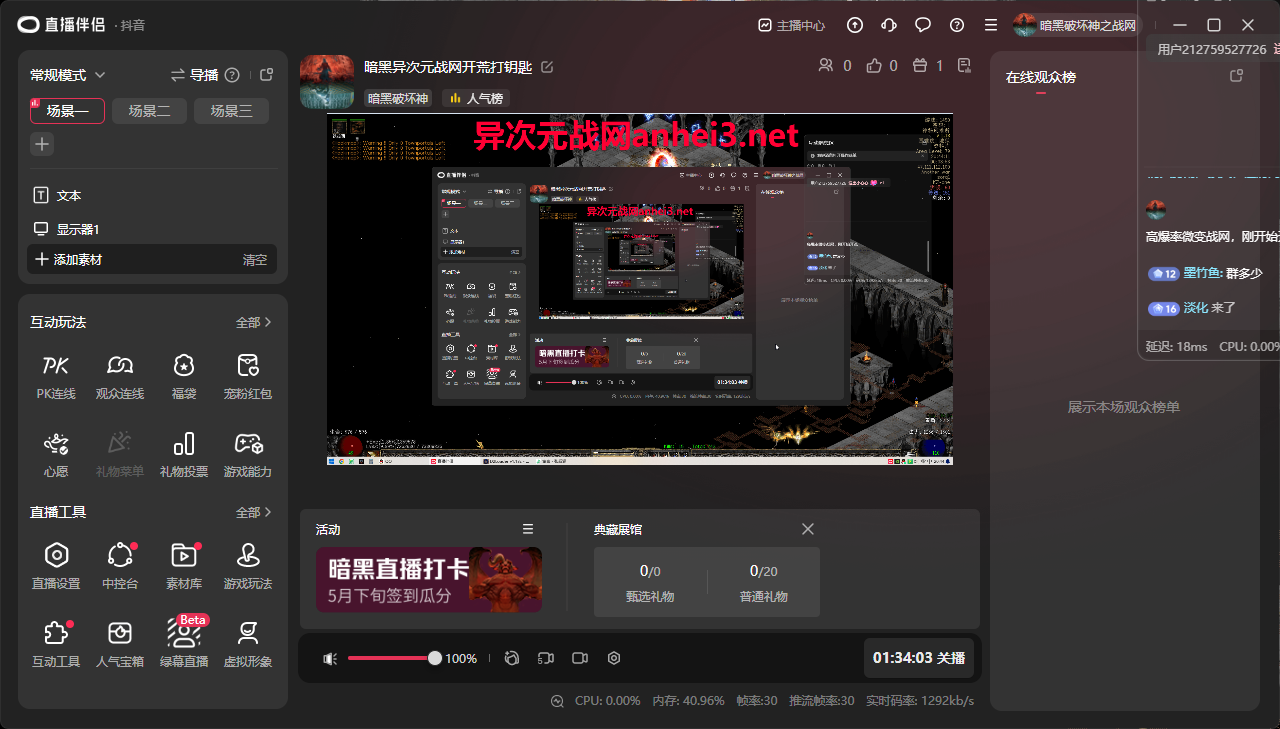Adjust the volume slider handle
The width and height of the screenshot is (1280, 729).
coord(435,658)
